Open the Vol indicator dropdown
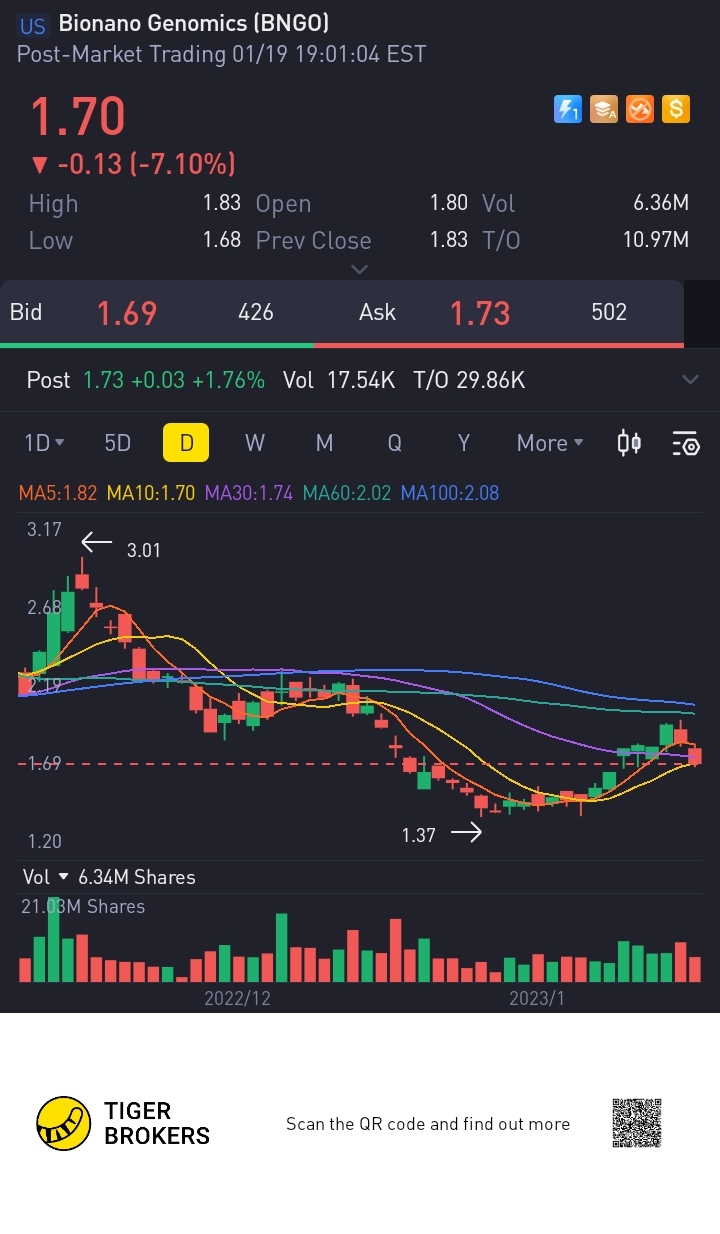The image size is (720, 1234). point(46,877)
